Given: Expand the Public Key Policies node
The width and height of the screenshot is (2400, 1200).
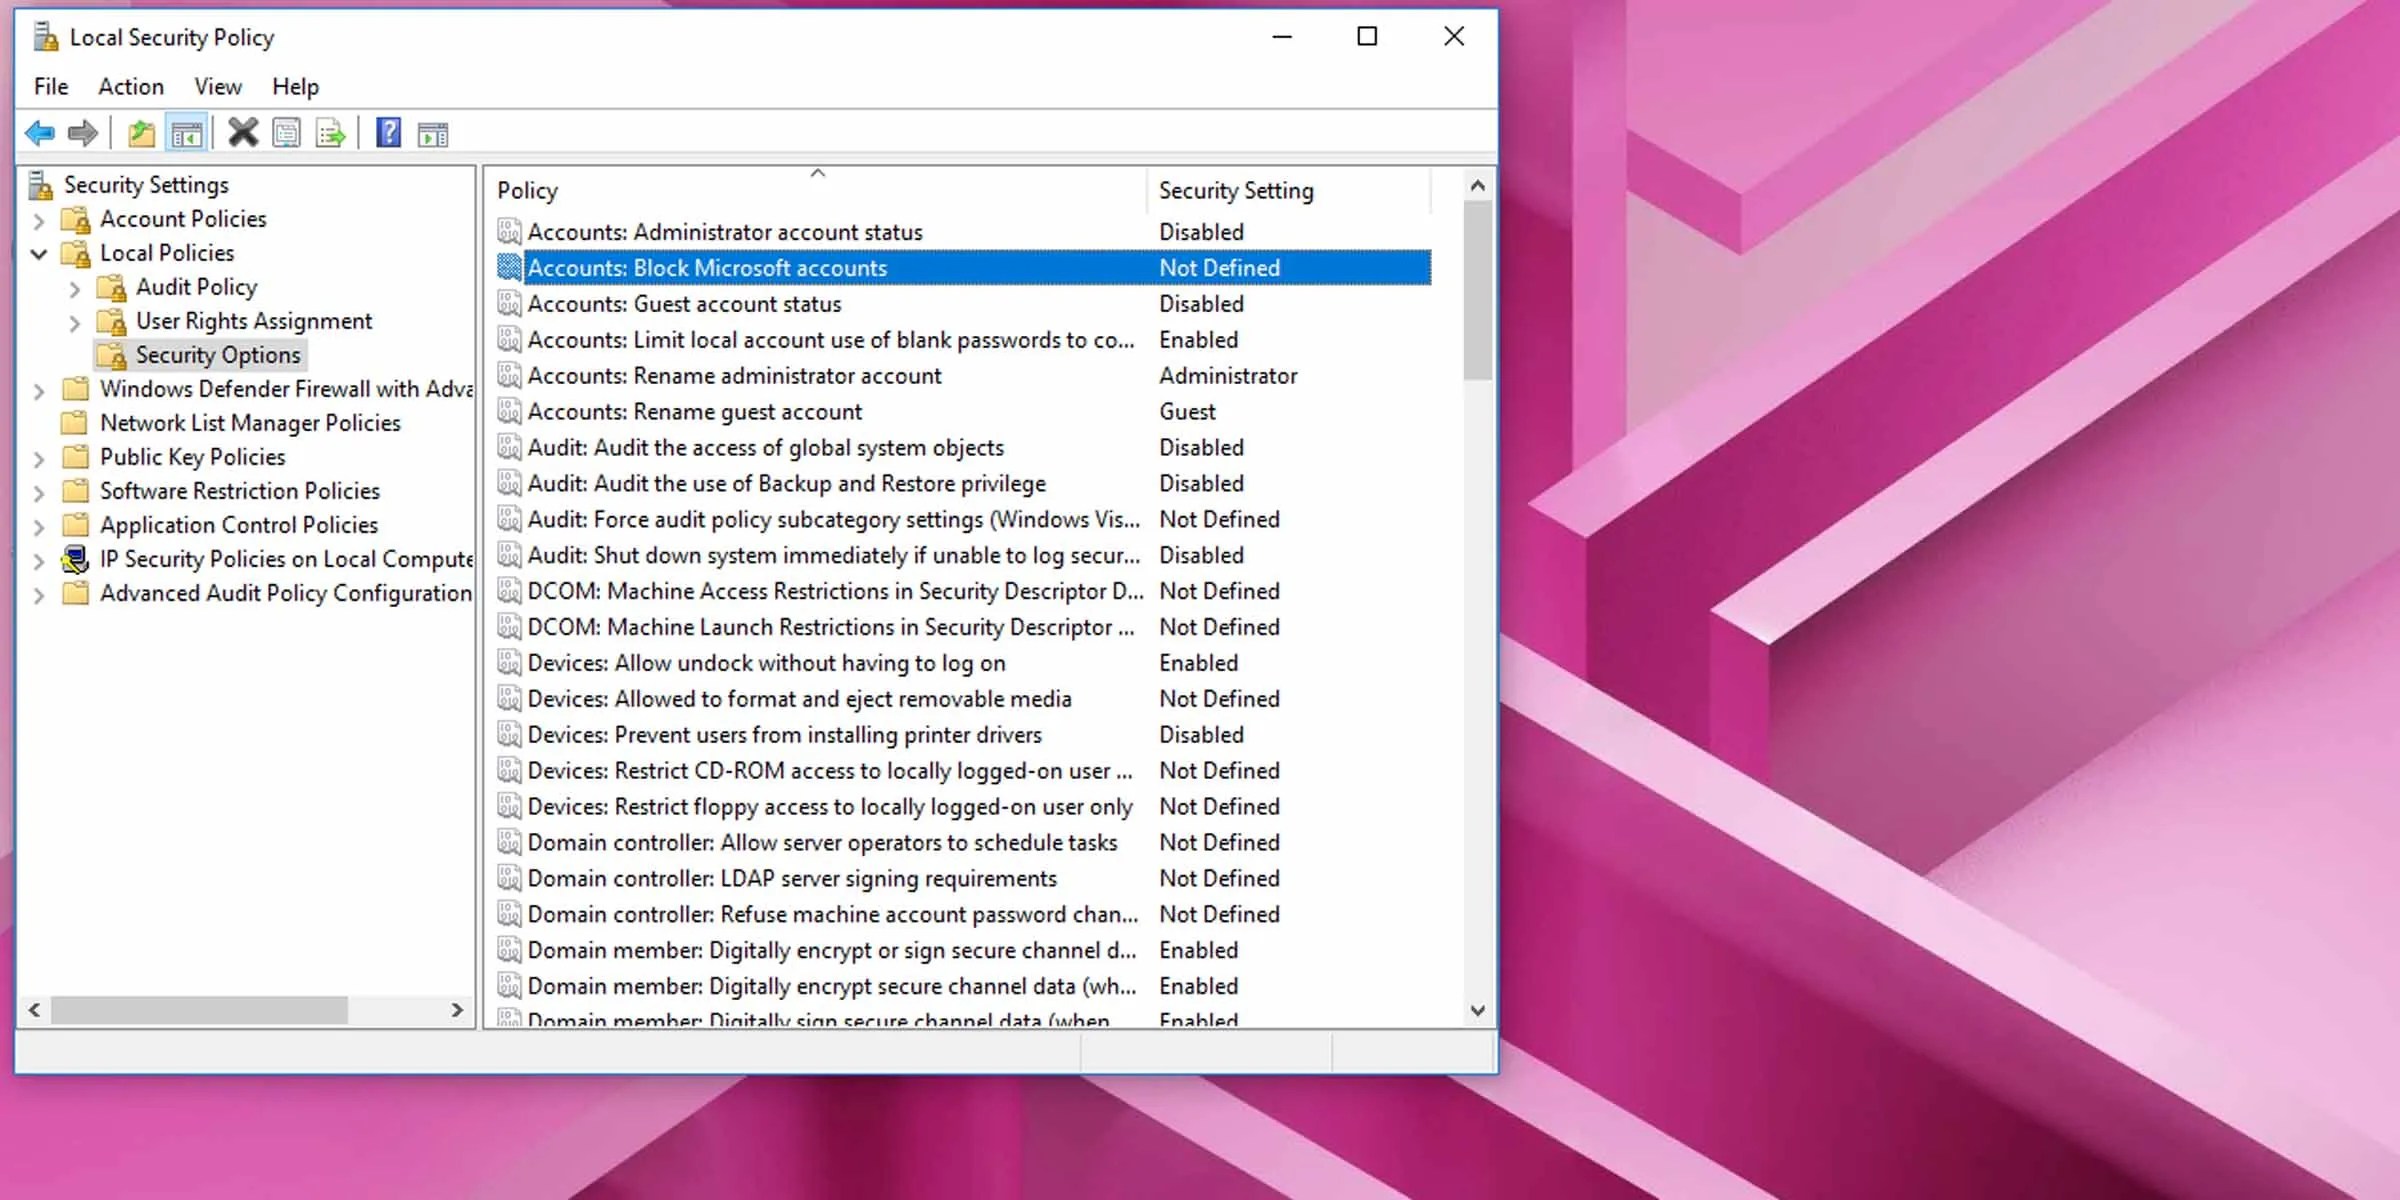Looking at the screenshot, I should click(x=38, y=457).
